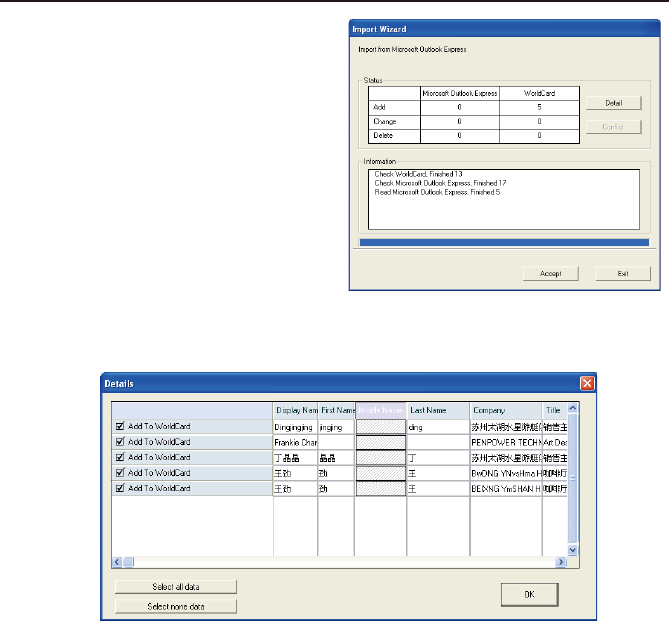Confirm the Details dialog with OK
The height and width of the screenshot is (621, 669).
(529, 595)
